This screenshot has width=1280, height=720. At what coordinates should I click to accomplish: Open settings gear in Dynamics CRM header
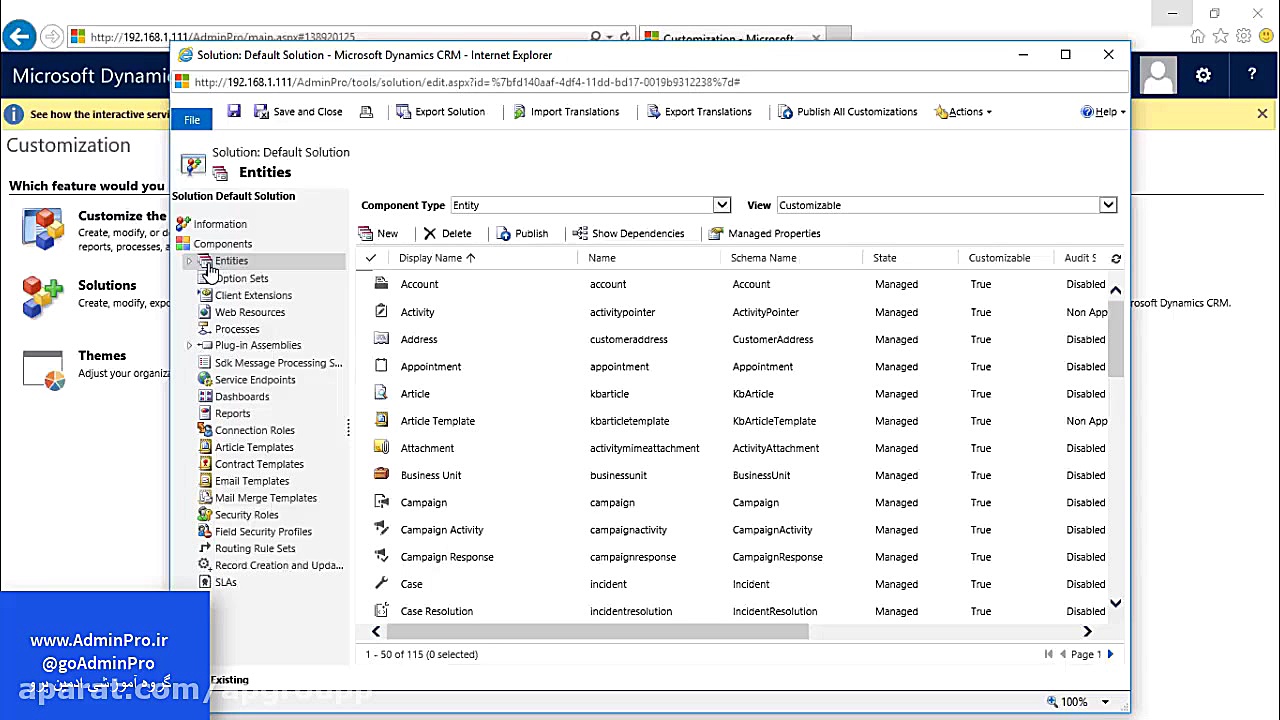point(1203,75)
